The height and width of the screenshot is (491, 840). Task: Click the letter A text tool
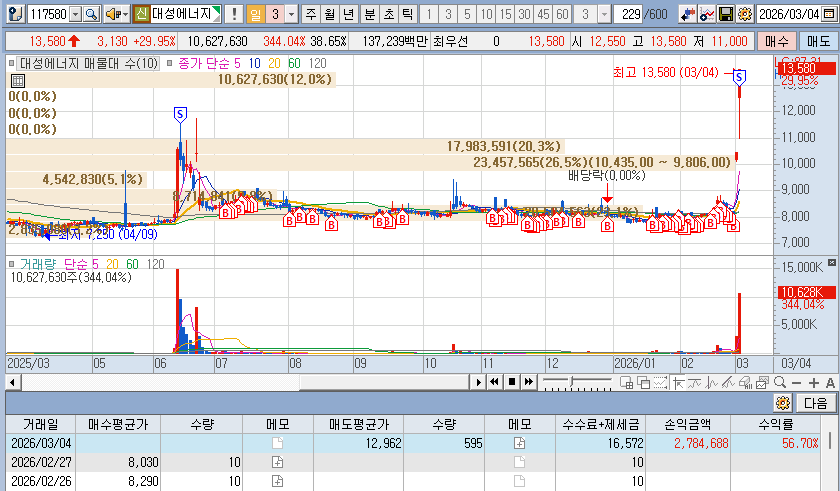[x=830, y=383]
